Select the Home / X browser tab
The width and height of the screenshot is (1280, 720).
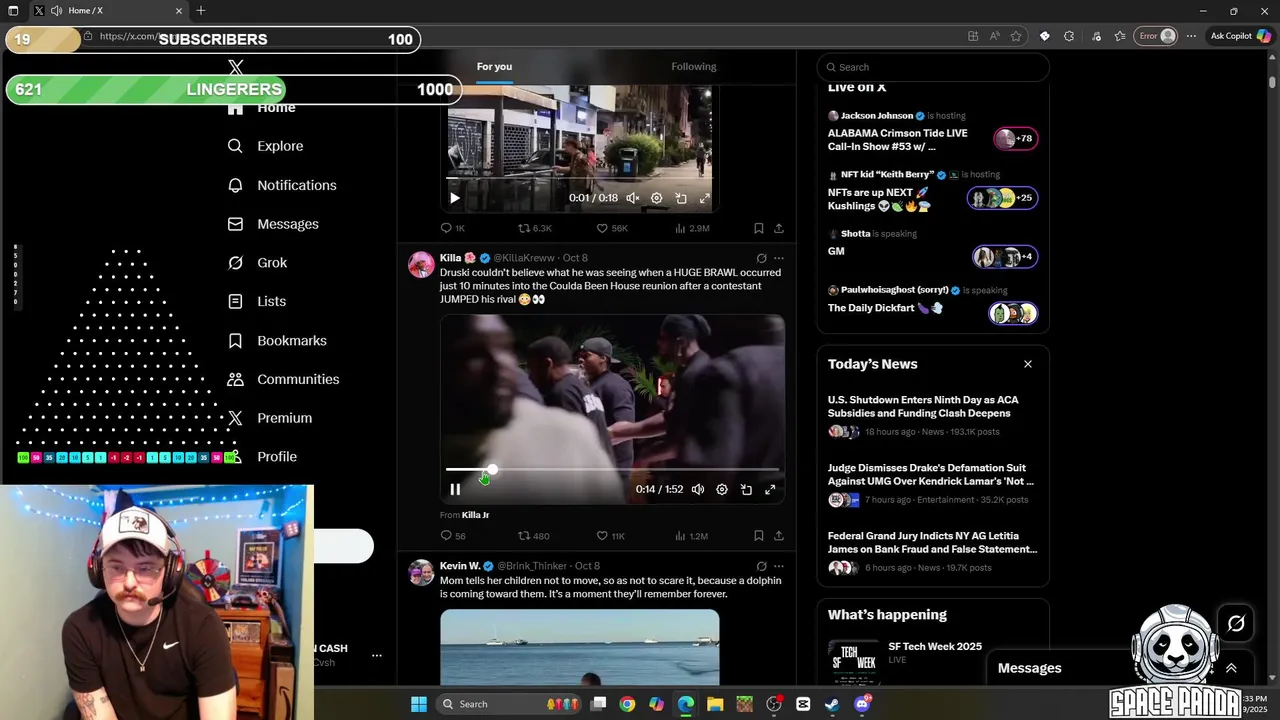(108, 11)
